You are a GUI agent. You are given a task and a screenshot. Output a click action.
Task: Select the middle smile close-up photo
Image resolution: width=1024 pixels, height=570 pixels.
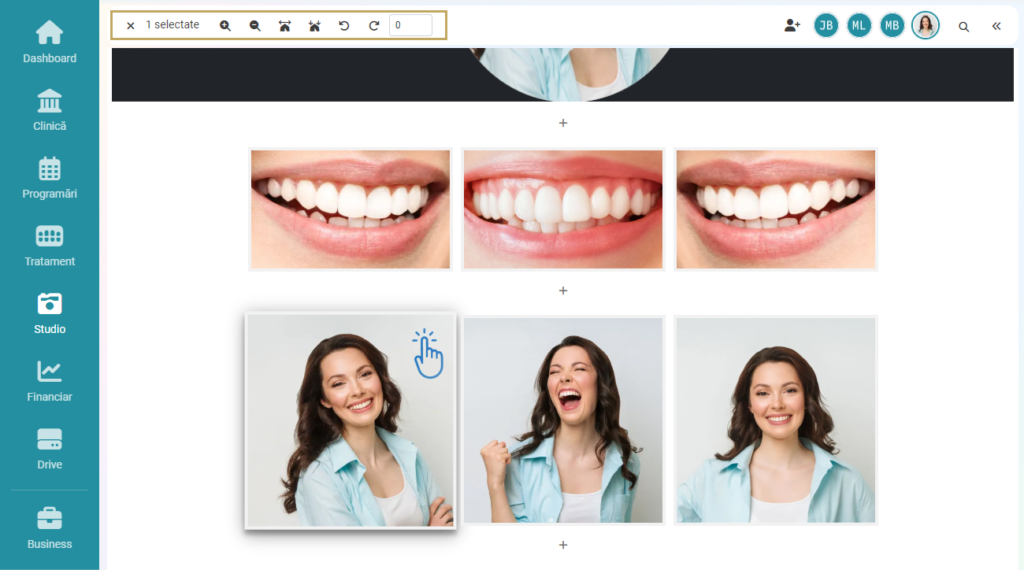coord(563,210)
